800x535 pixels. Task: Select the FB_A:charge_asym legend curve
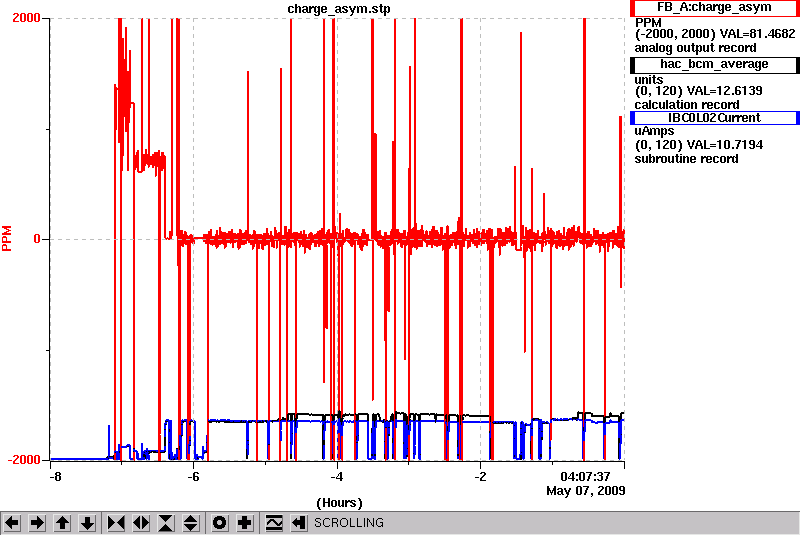714,8
